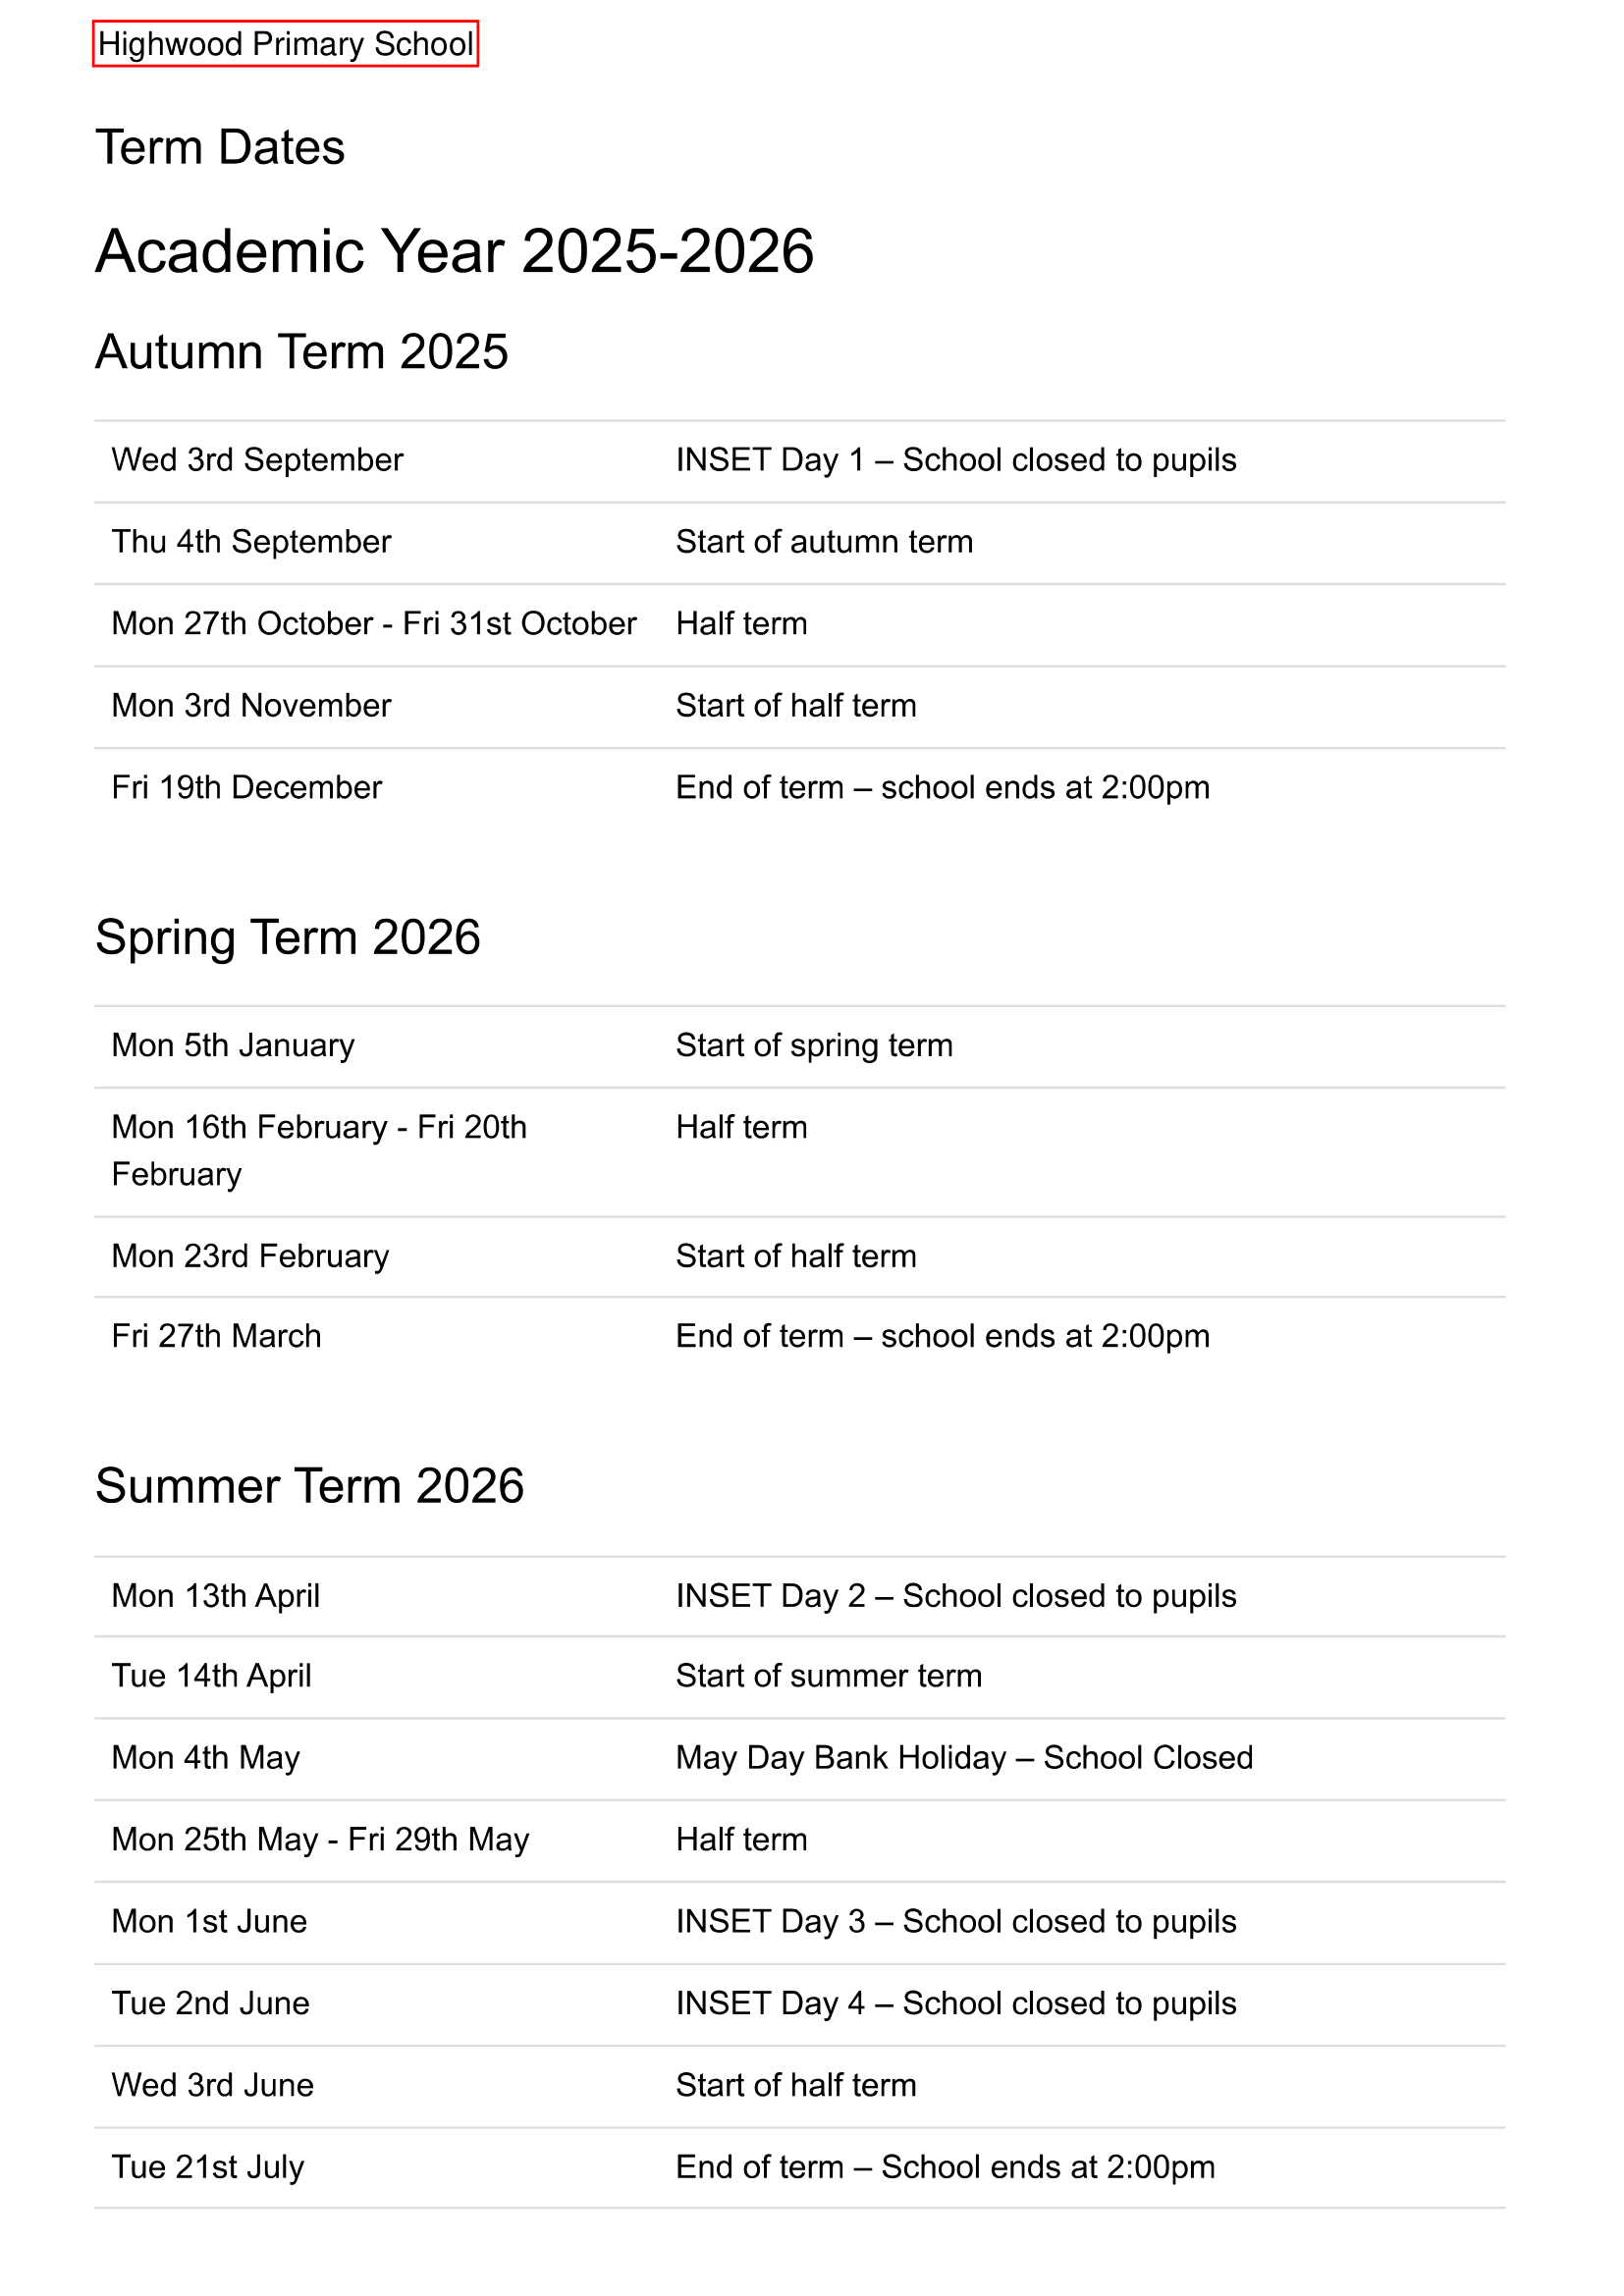1624x2296 pixels.
Task: Click the Spring Term 2026 heading
Action: 287,937
